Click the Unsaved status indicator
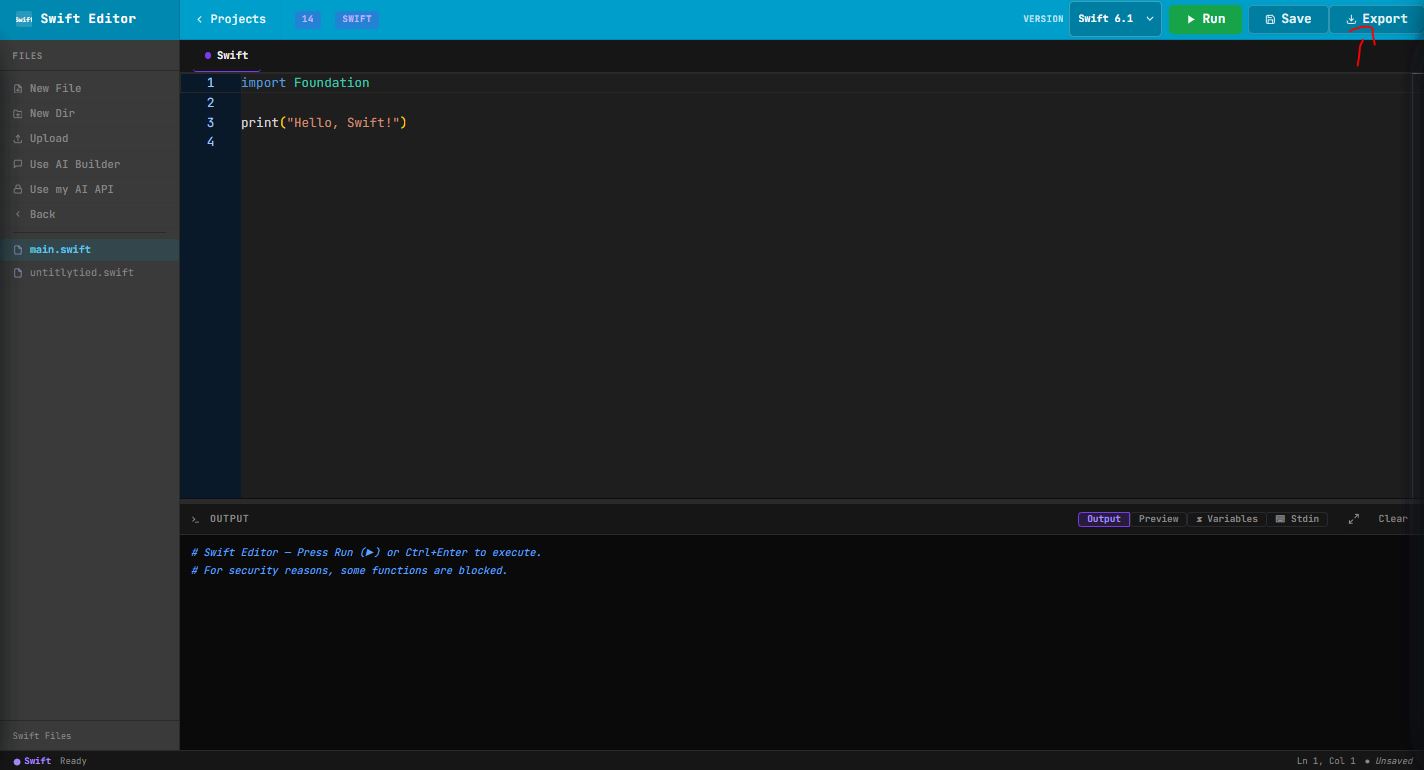Viewport: 1424px width, 770px height. click(1389, 761)
